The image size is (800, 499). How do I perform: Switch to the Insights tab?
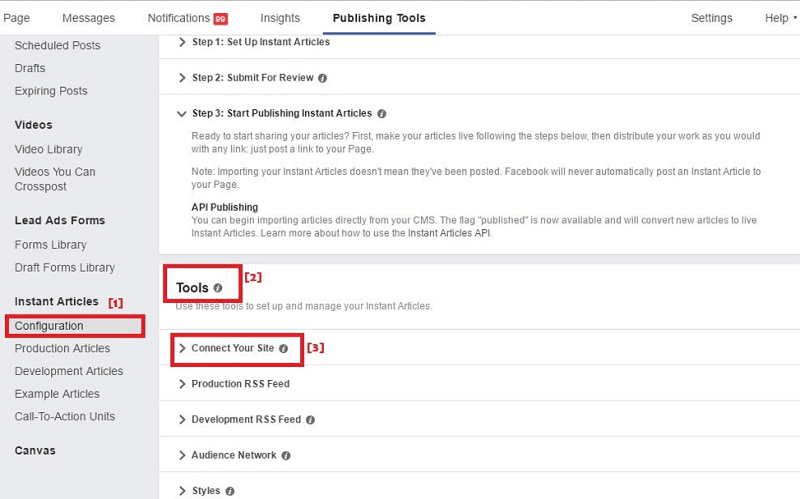pyautogui.click(x=280, y=18)
